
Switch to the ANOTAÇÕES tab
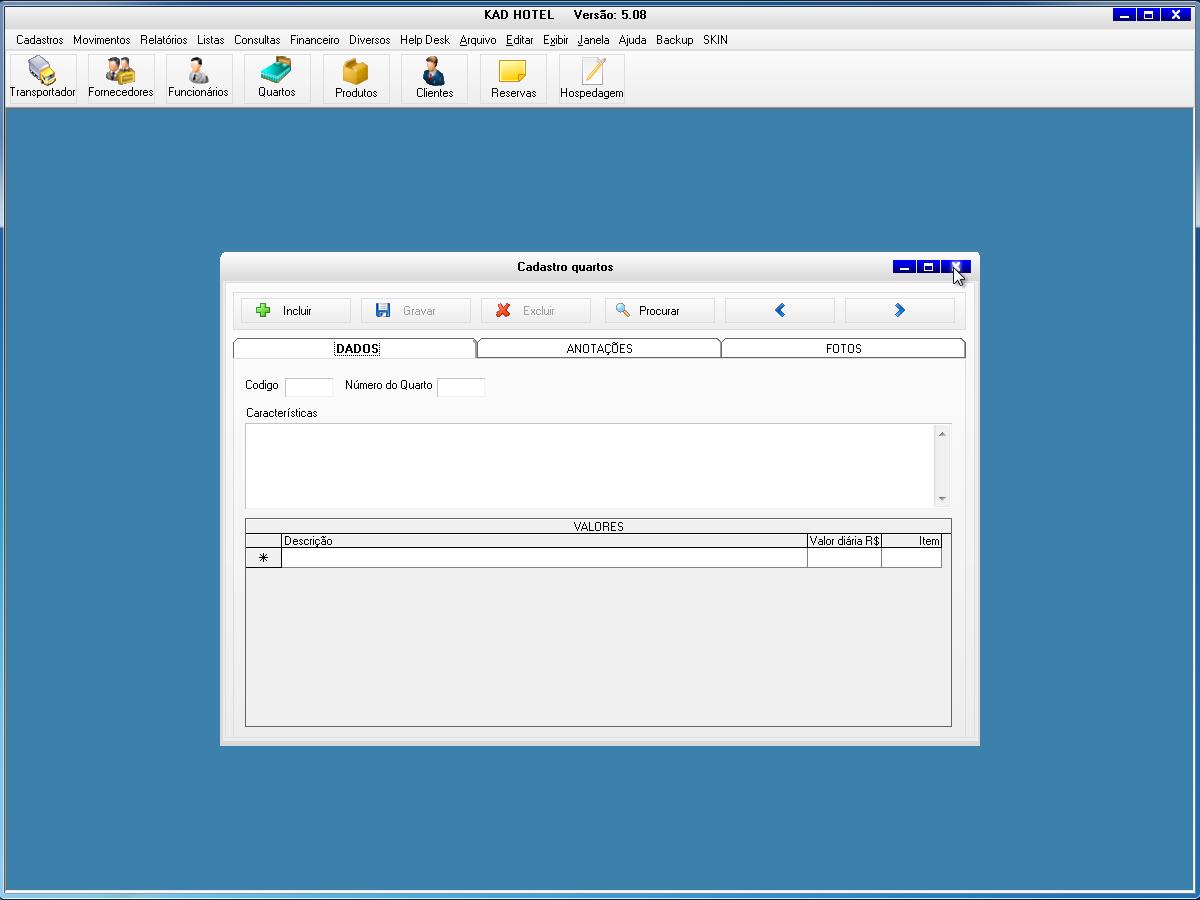(600, 348)
